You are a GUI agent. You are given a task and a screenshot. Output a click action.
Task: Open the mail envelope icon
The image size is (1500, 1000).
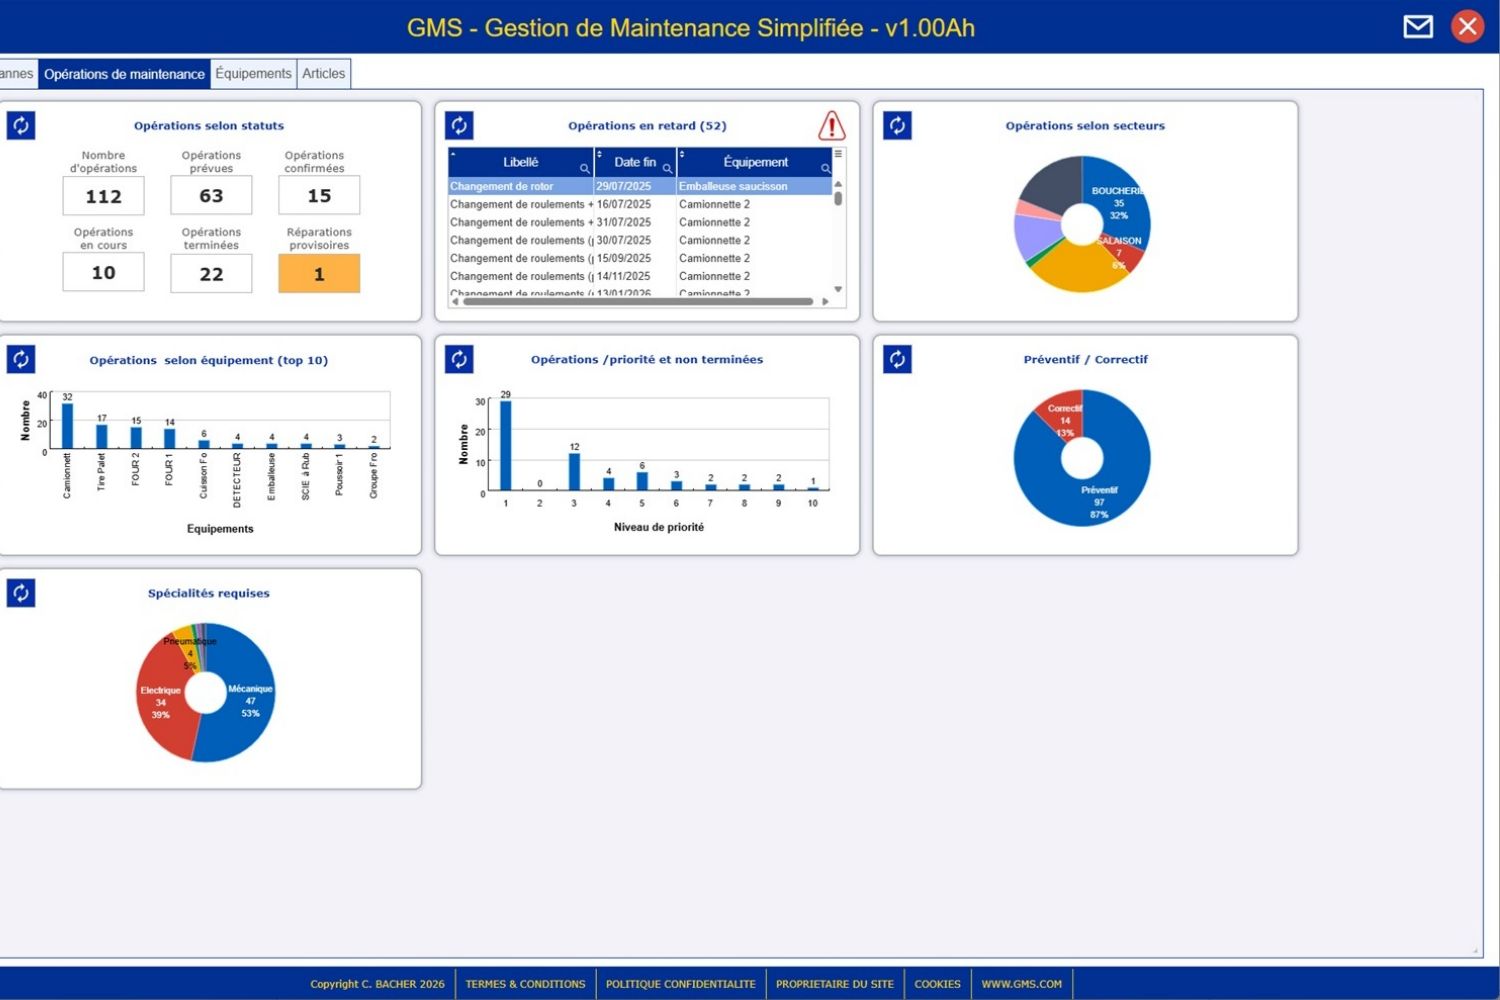[1418, 27]
